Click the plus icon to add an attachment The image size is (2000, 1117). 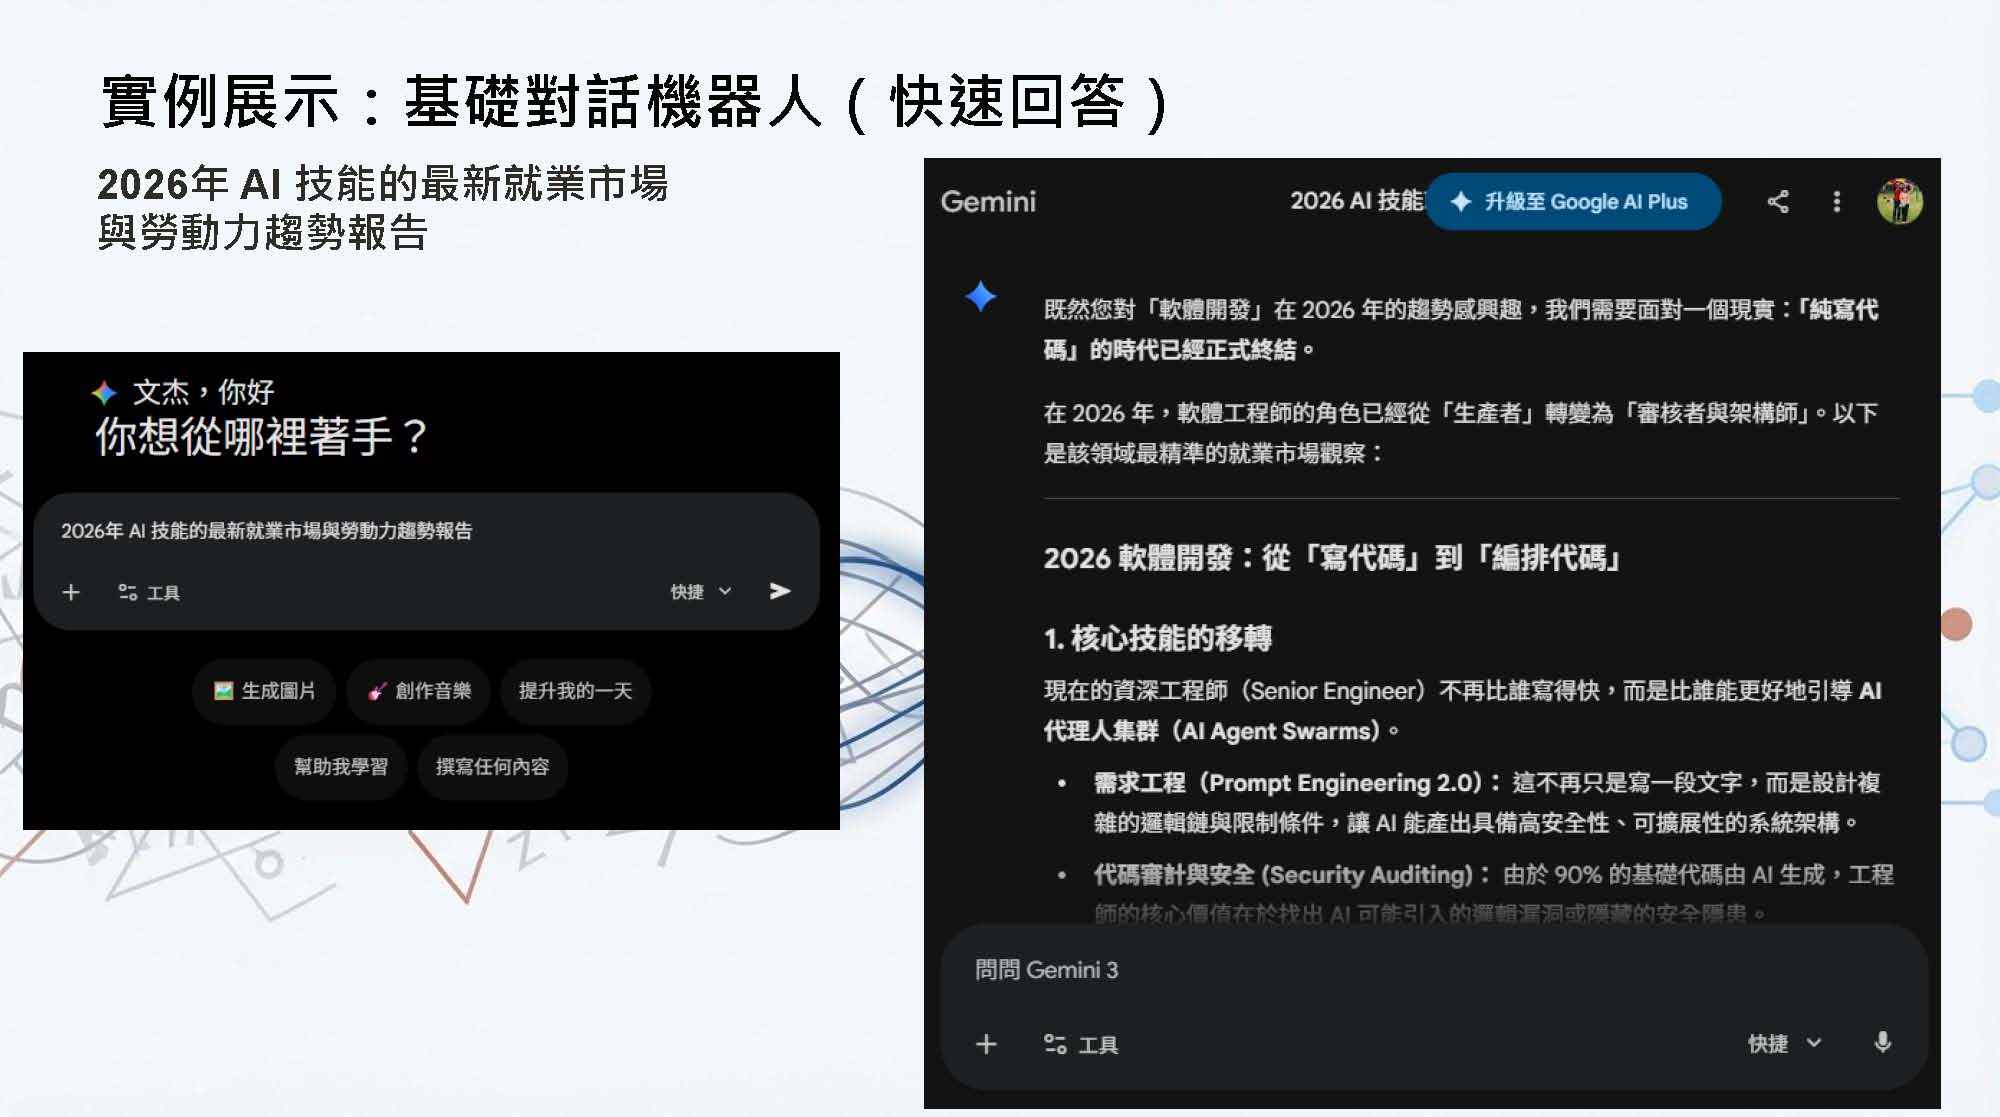pyautogui.click(x=71, y=592)
